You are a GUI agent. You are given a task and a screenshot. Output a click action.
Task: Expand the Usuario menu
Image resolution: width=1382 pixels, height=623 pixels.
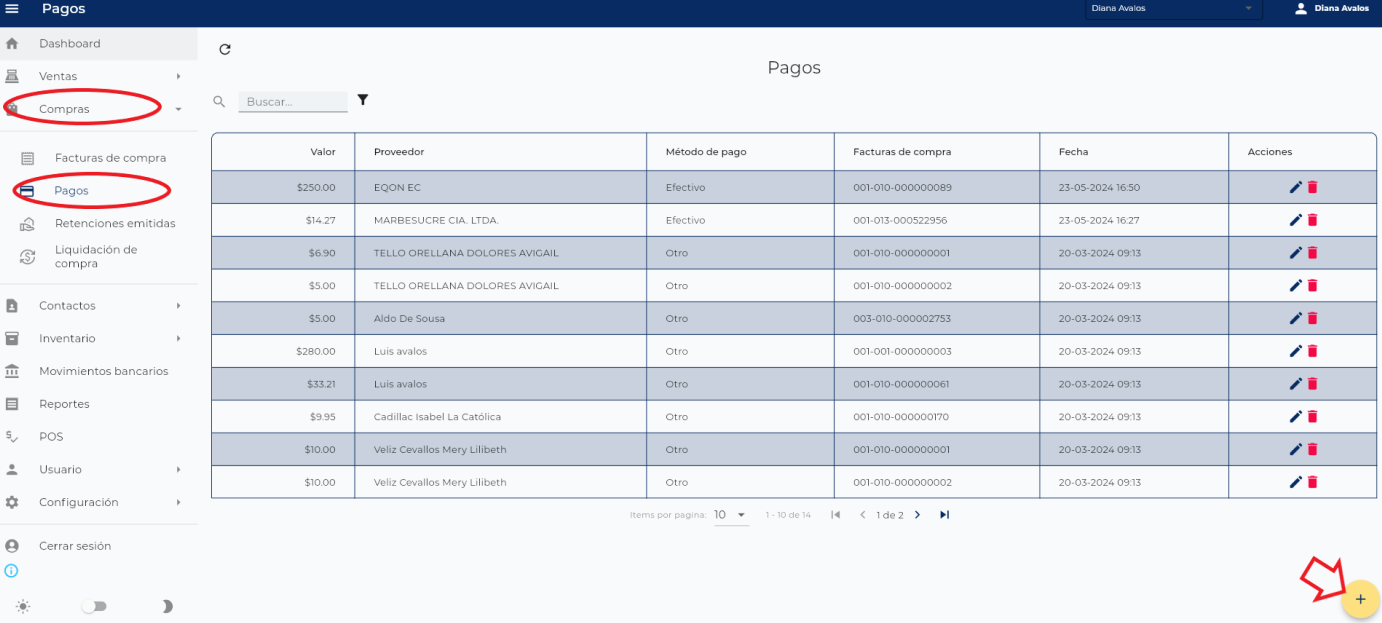[99, 470]
